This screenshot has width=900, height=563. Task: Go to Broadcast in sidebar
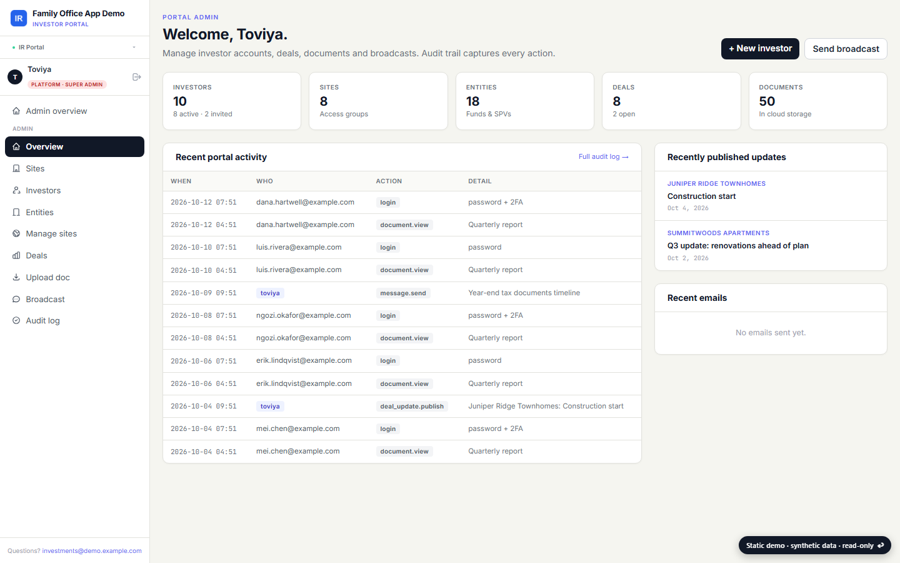coord(75,299)
